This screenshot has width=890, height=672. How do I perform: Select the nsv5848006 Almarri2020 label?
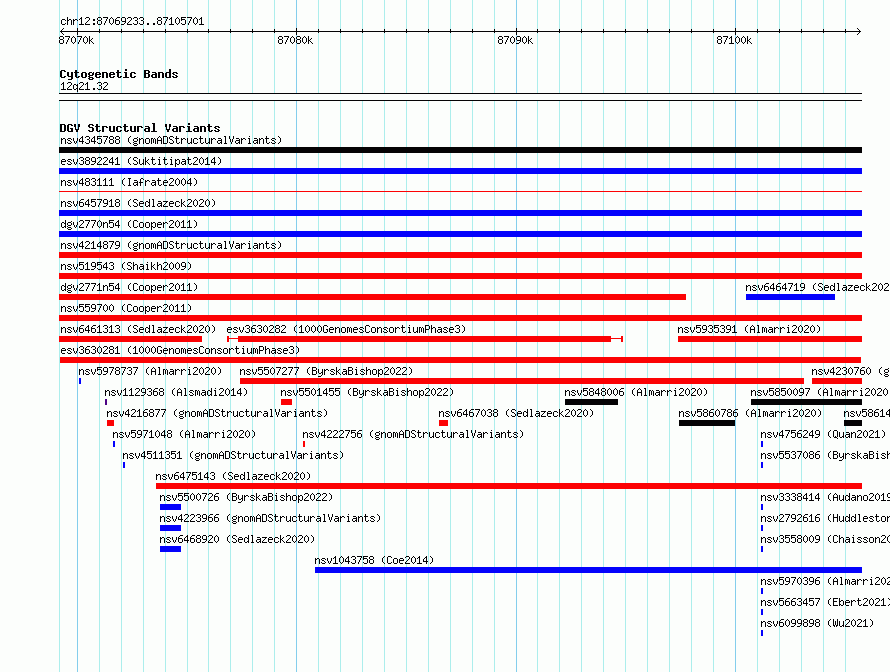coord(636,392)
